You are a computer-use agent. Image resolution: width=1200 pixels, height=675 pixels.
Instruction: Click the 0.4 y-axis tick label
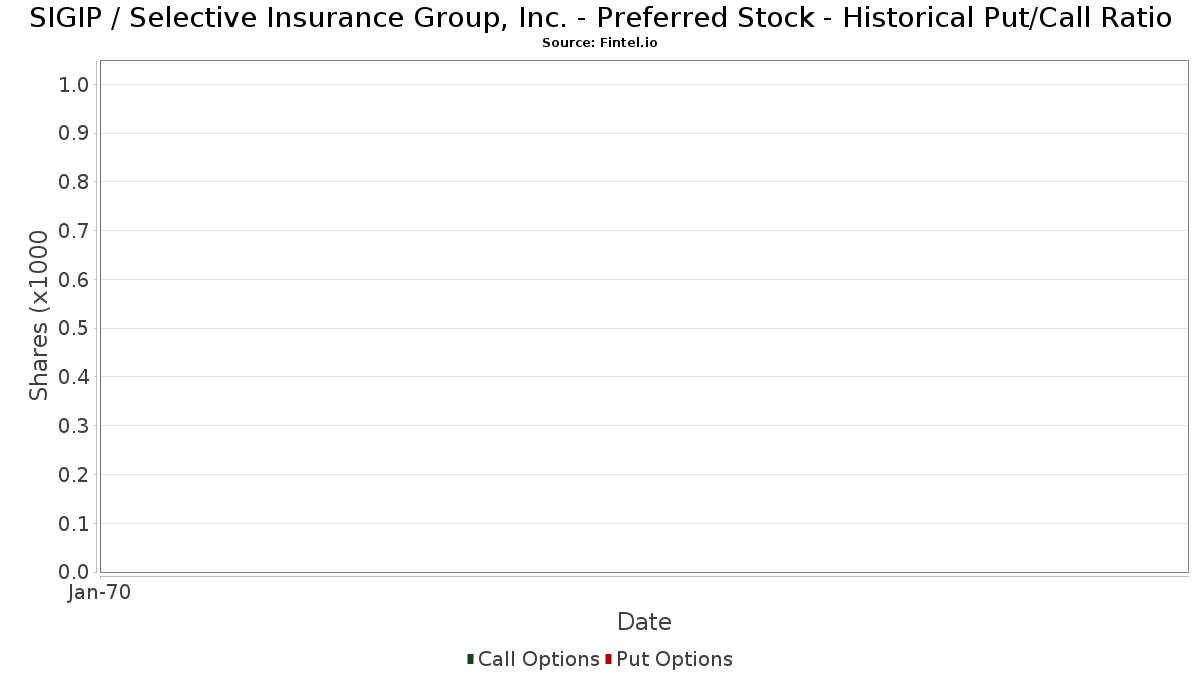click(x=74, y=377)
